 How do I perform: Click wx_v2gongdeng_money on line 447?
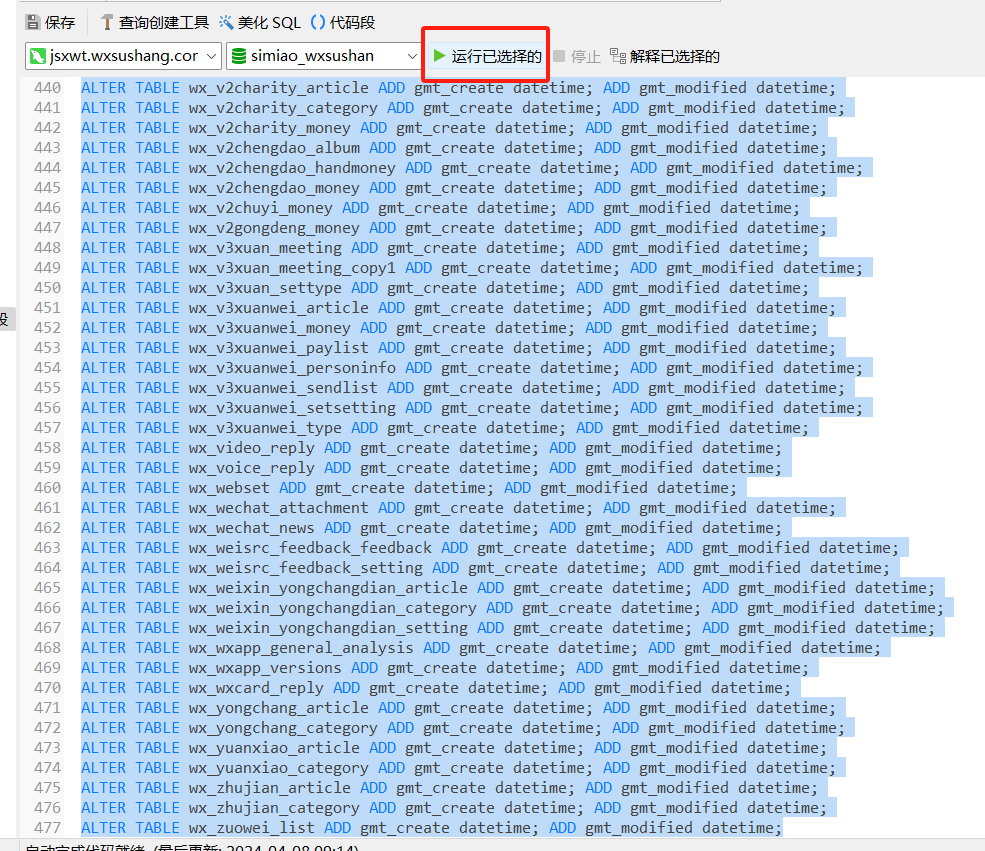[x=275, y=228]
